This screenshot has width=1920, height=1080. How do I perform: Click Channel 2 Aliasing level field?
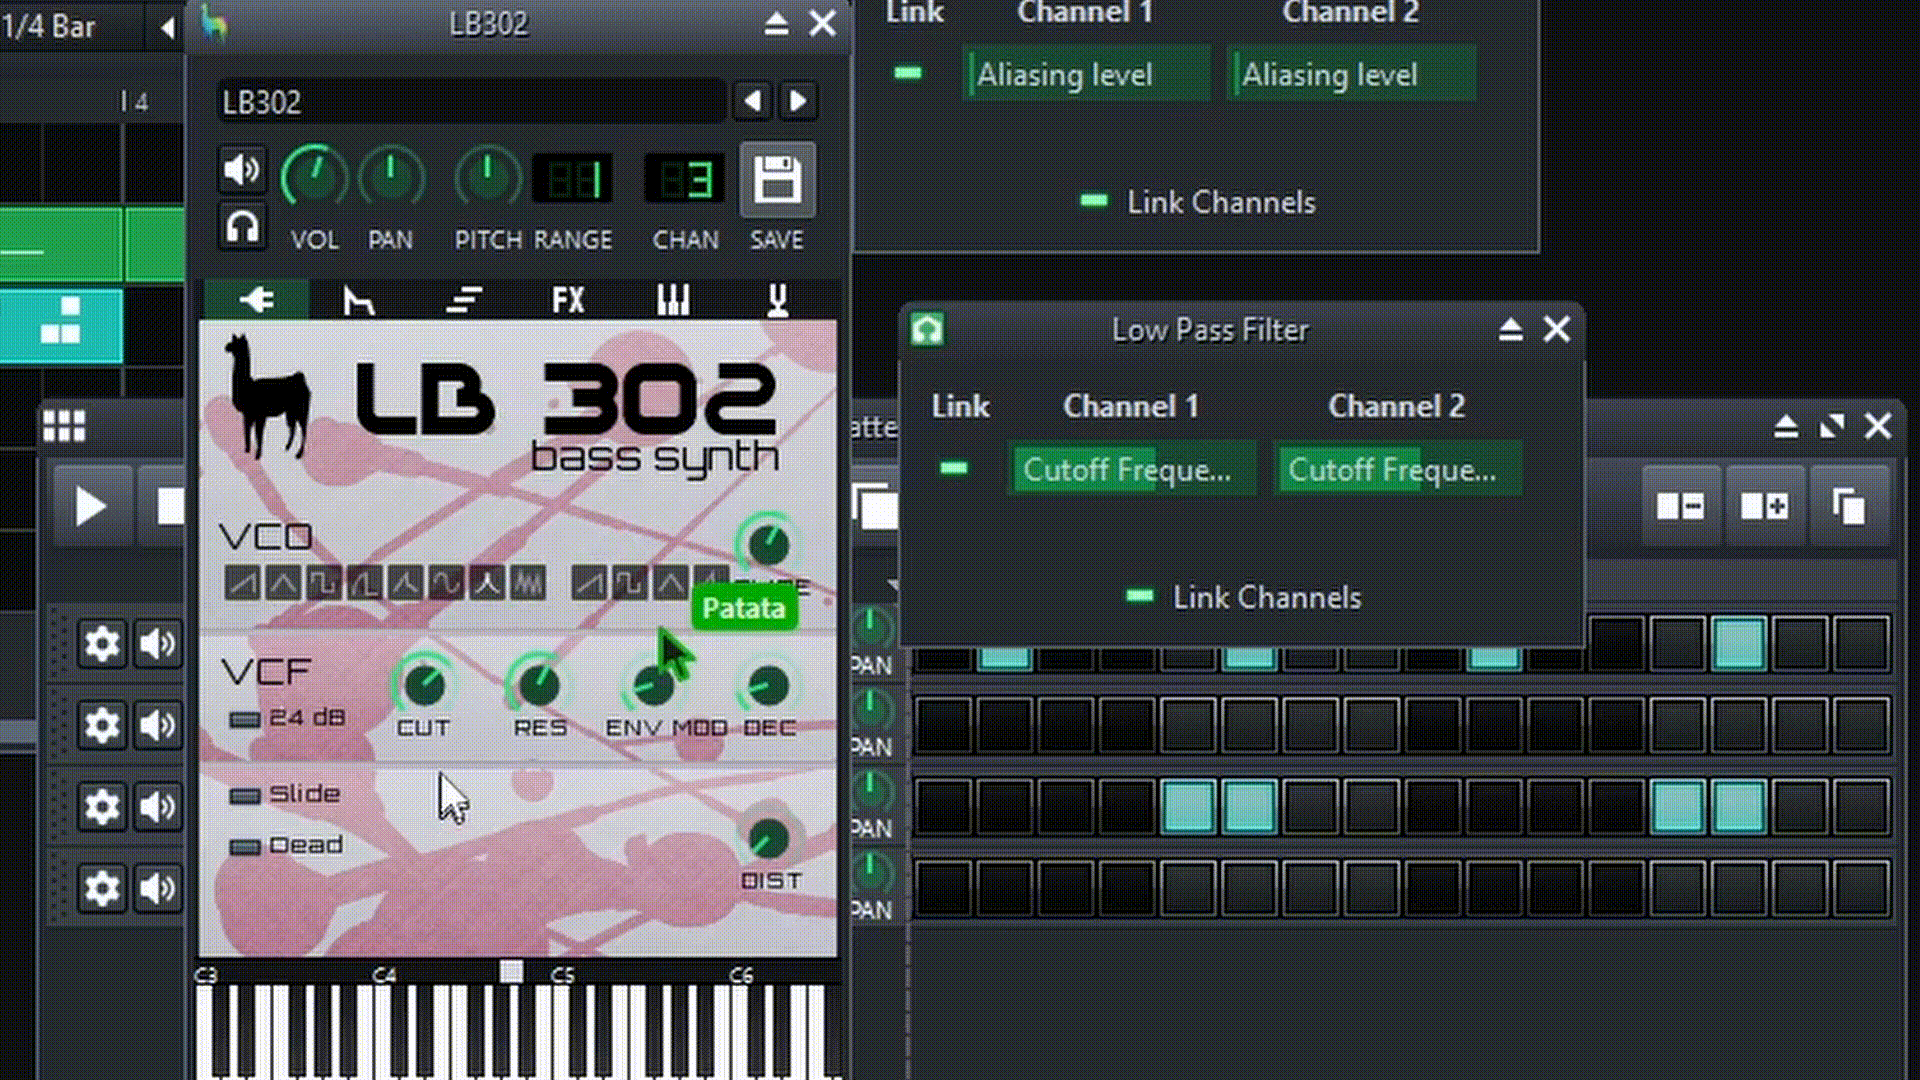(x=1351, y=74)
